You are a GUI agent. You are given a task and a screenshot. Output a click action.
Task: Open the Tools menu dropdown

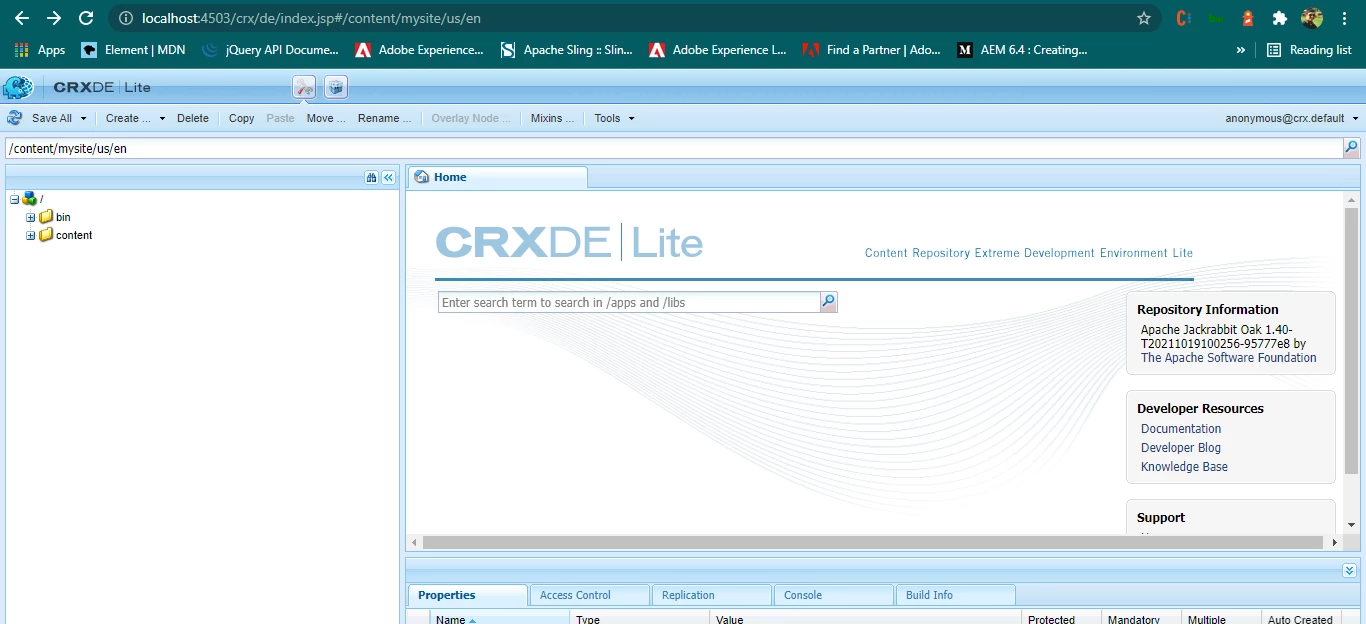(614, 118)
